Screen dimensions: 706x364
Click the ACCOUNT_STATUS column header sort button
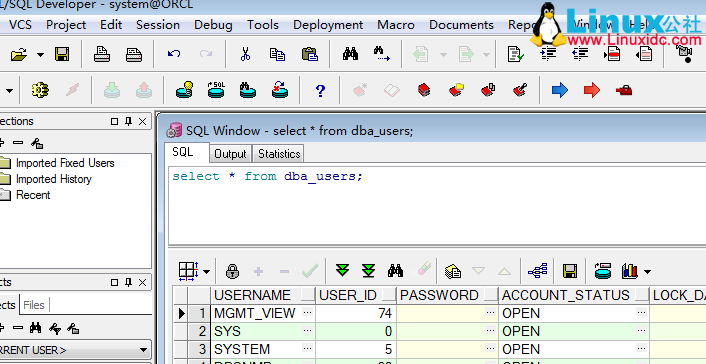[x=642, y=295]
